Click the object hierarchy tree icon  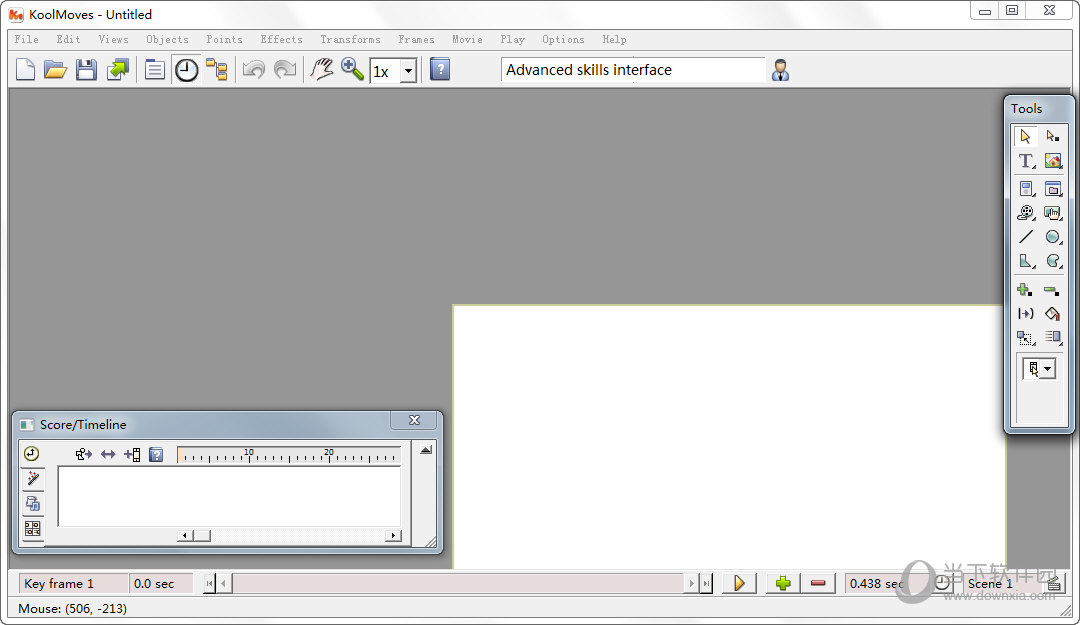(217, 70)
